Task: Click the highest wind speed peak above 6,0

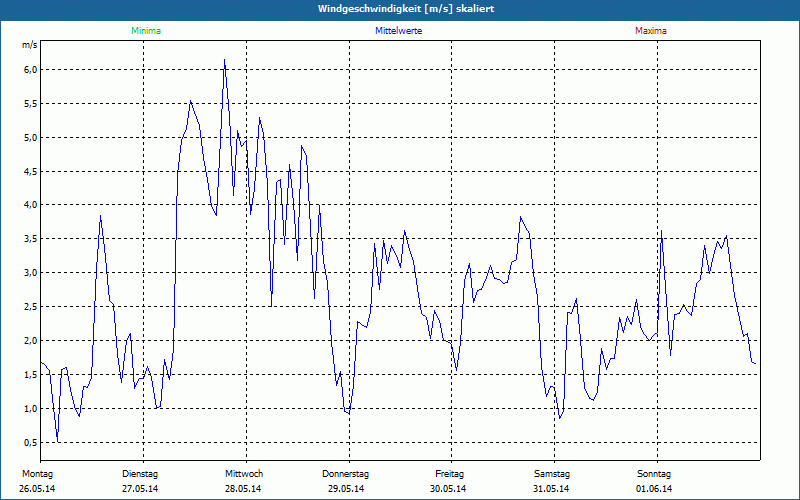Action: tap(224, 60)
